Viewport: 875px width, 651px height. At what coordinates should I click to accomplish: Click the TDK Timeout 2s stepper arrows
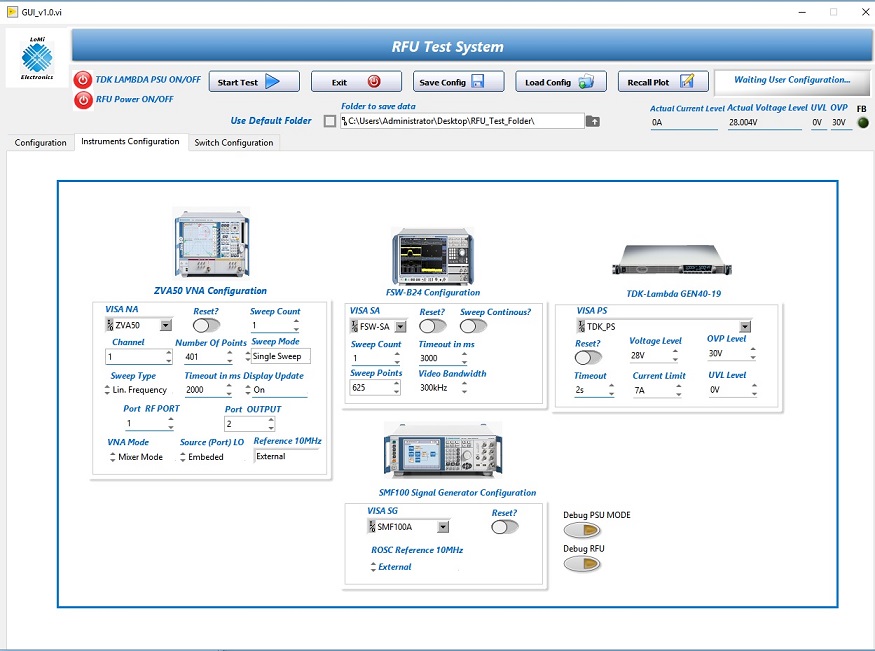[612, 390]
